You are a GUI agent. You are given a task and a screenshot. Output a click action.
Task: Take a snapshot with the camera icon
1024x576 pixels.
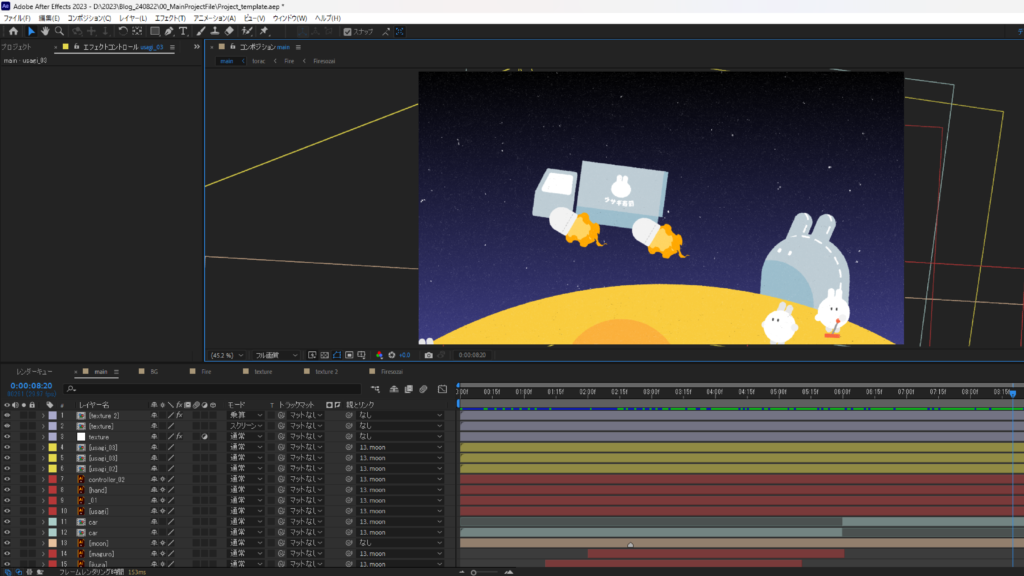[428, 355]
